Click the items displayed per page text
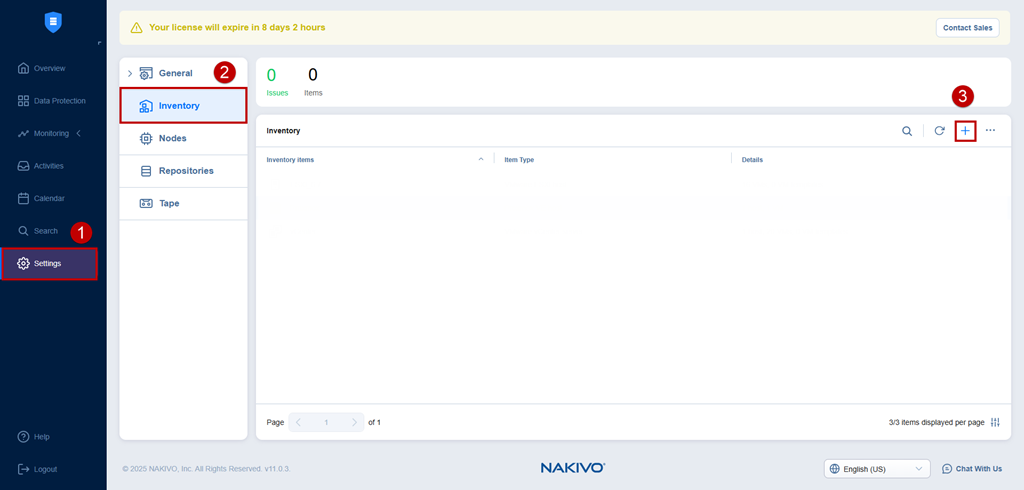The height and width of the screenshot is (490, 1024). pyautogui.click(x=936, y=422)
